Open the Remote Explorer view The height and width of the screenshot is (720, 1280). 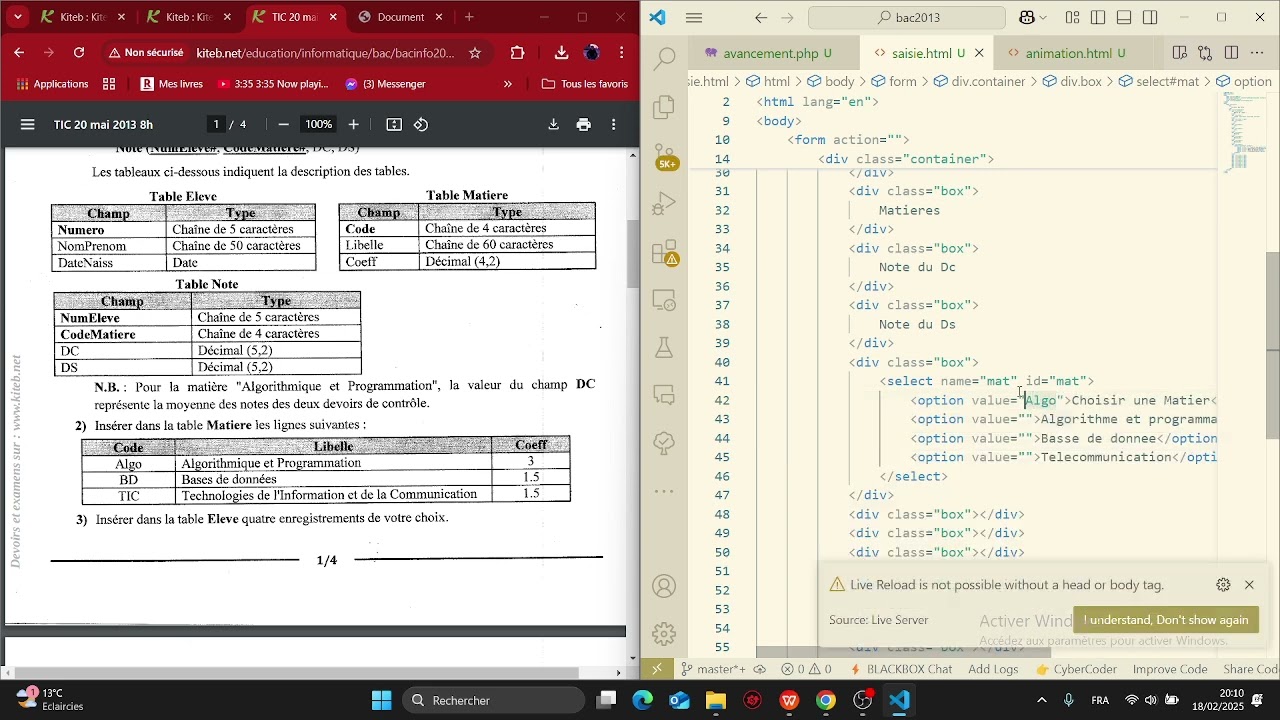pos(665,300)
